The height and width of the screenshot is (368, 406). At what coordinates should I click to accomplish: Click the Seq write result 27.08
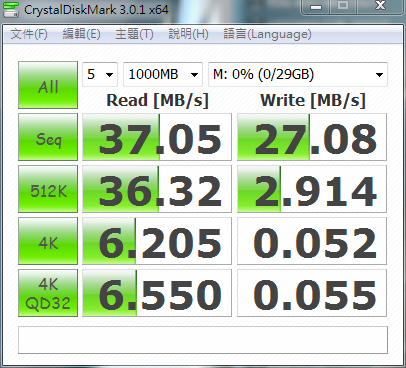point(312,137)
